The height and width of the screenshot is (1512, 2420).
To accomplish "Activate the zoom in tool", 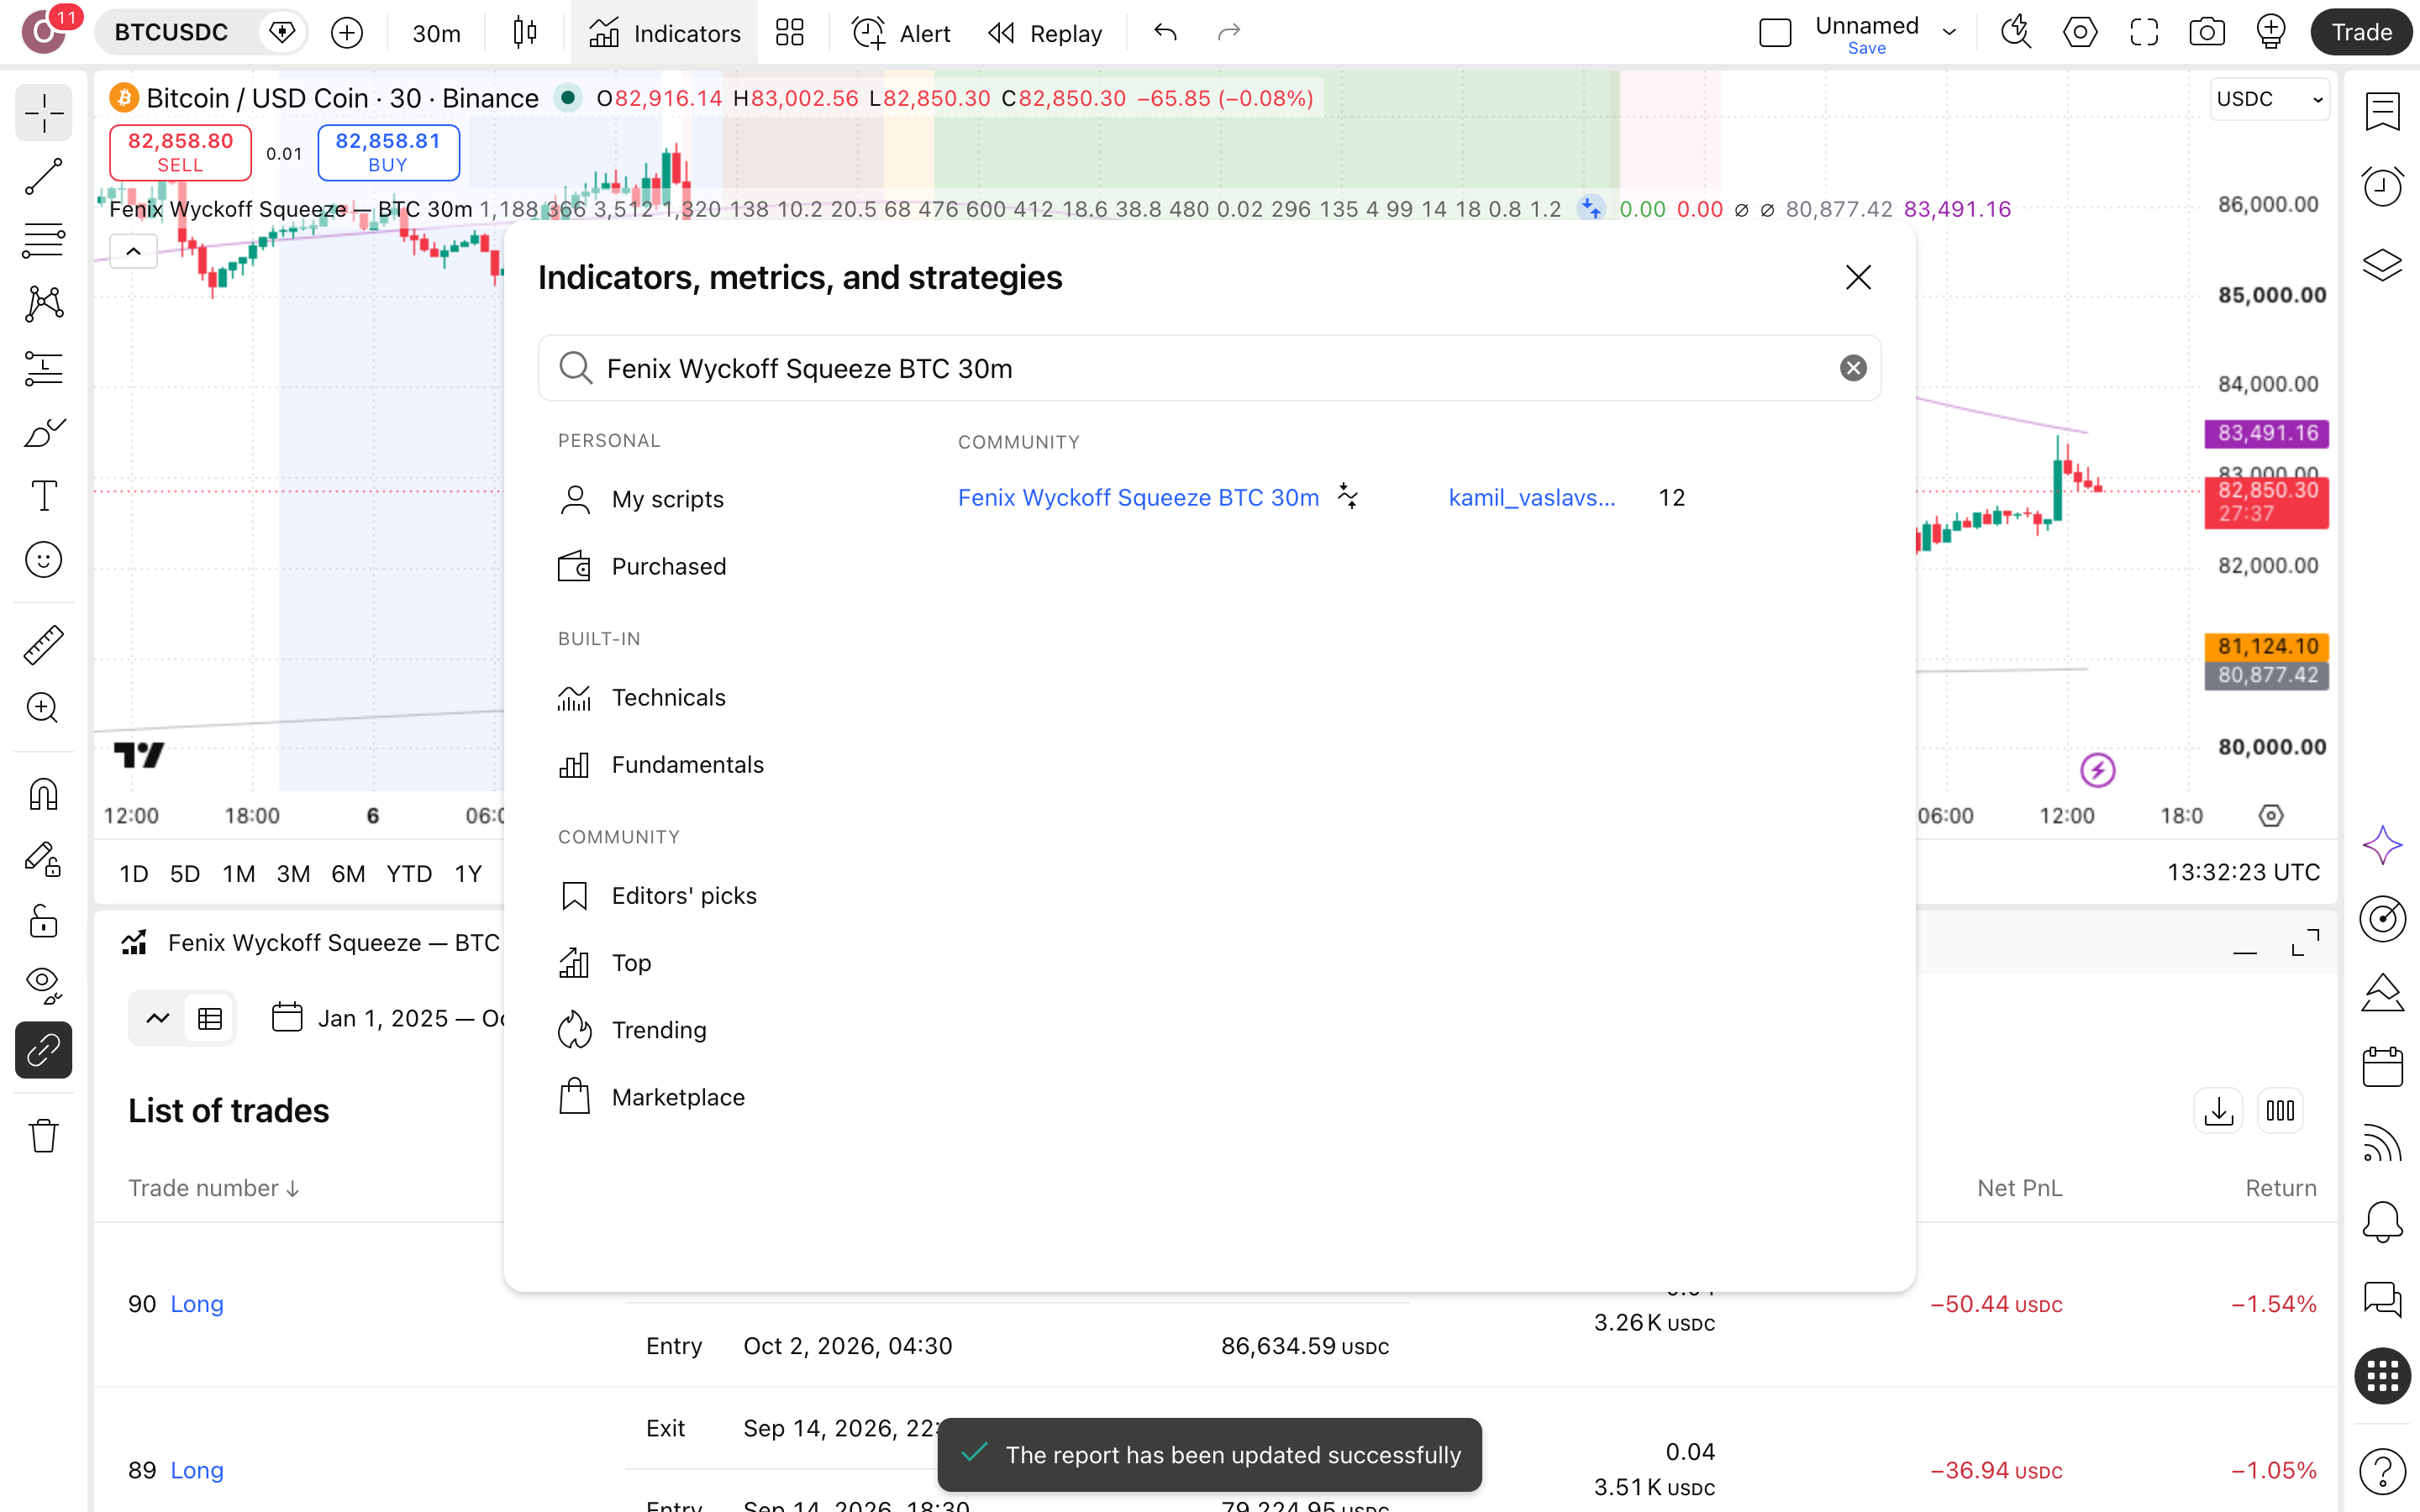I will [x=43, y=708].
